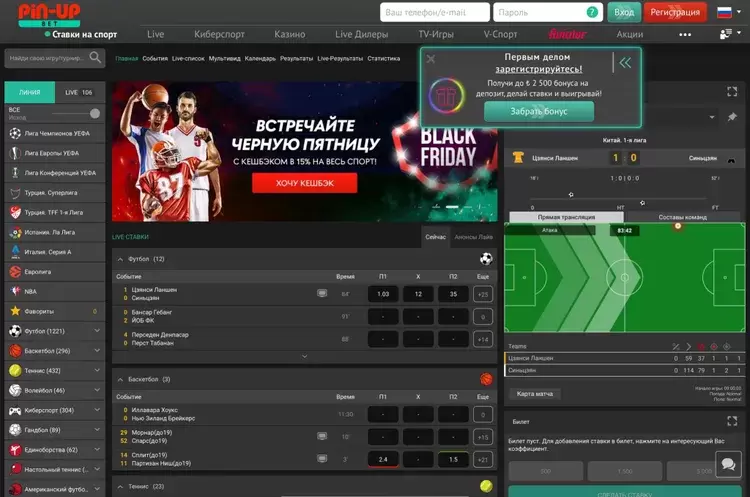Viewport: 750px width, 497px height.
Task: Open Евролига in sidebar
Action: (55, 272)
